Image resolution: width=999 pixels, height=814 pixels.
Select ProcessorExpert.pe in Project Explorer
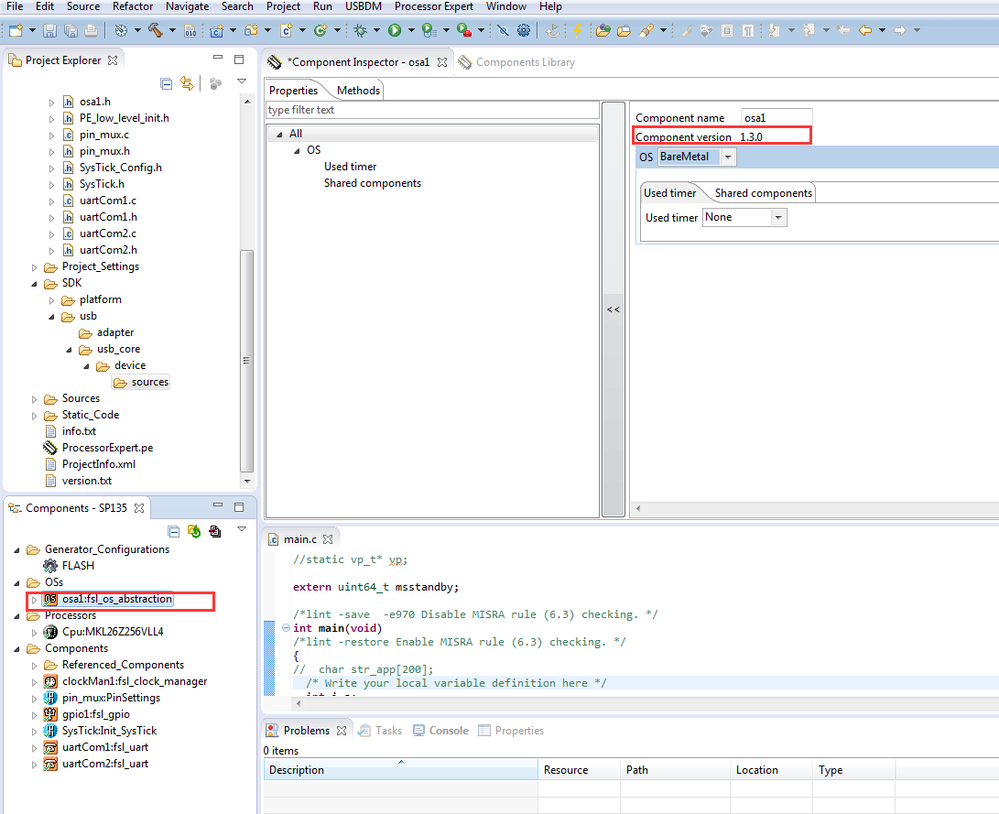(107, 448)
